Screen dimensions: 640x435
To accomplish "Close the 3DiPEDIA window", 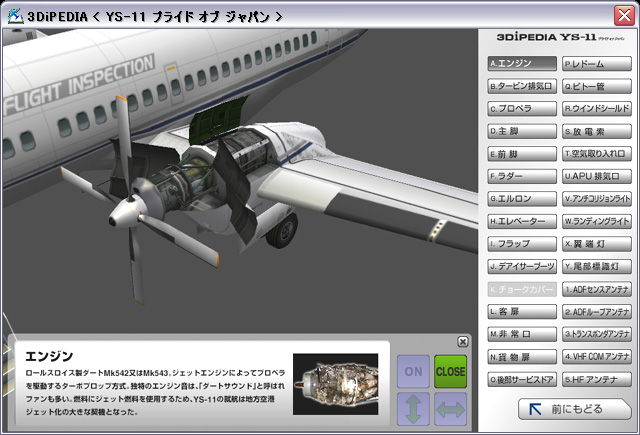I will click(x=624, y=16).
